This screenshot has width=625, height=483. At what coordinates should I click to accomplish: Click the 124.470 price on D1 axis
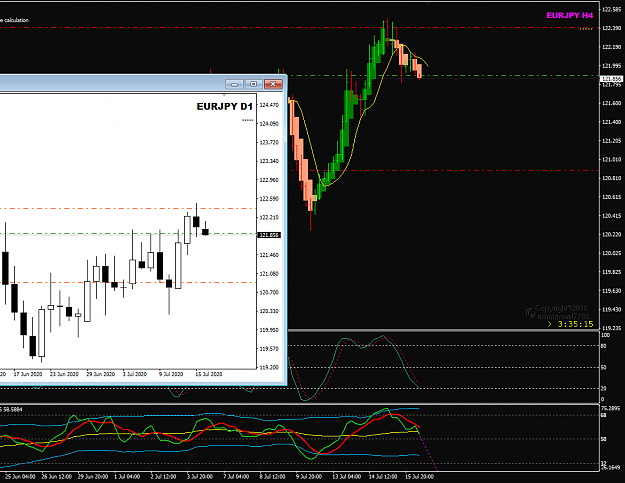[x=269, y=105]
